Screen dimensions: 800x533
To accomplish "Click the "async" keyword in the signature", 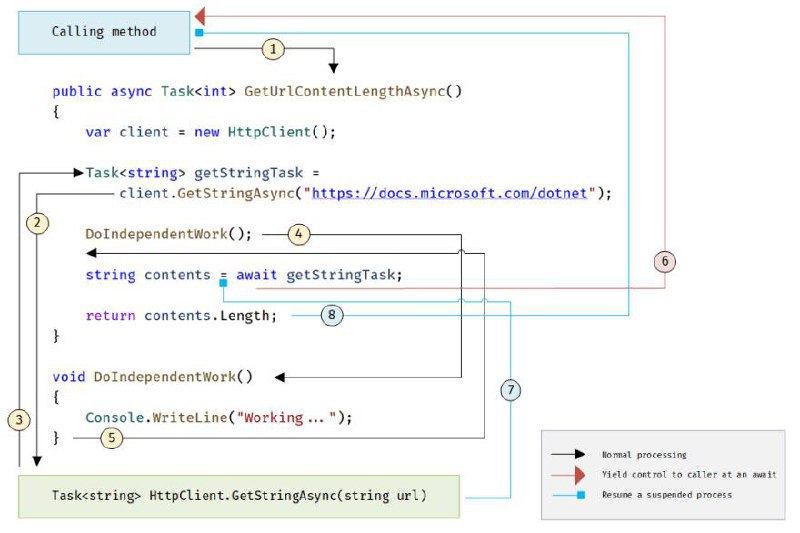I will pyautogui.click(x=131, y=92).
